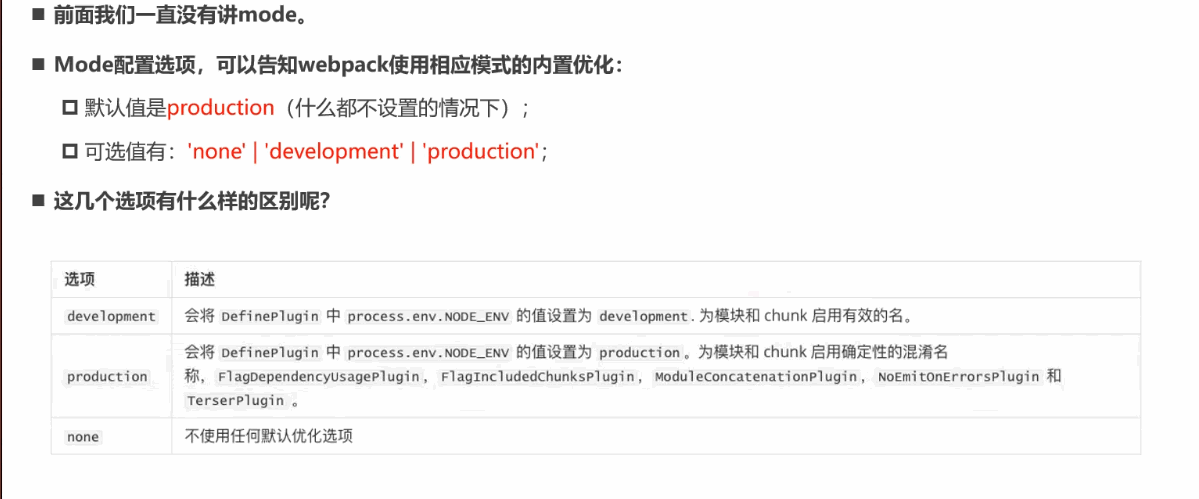This screenshot has height=499, width=1199.
Task: Click the bullet before "这几个选项有什么样的区别呢"
Action: pyautogui.click(x=38, y=201)
